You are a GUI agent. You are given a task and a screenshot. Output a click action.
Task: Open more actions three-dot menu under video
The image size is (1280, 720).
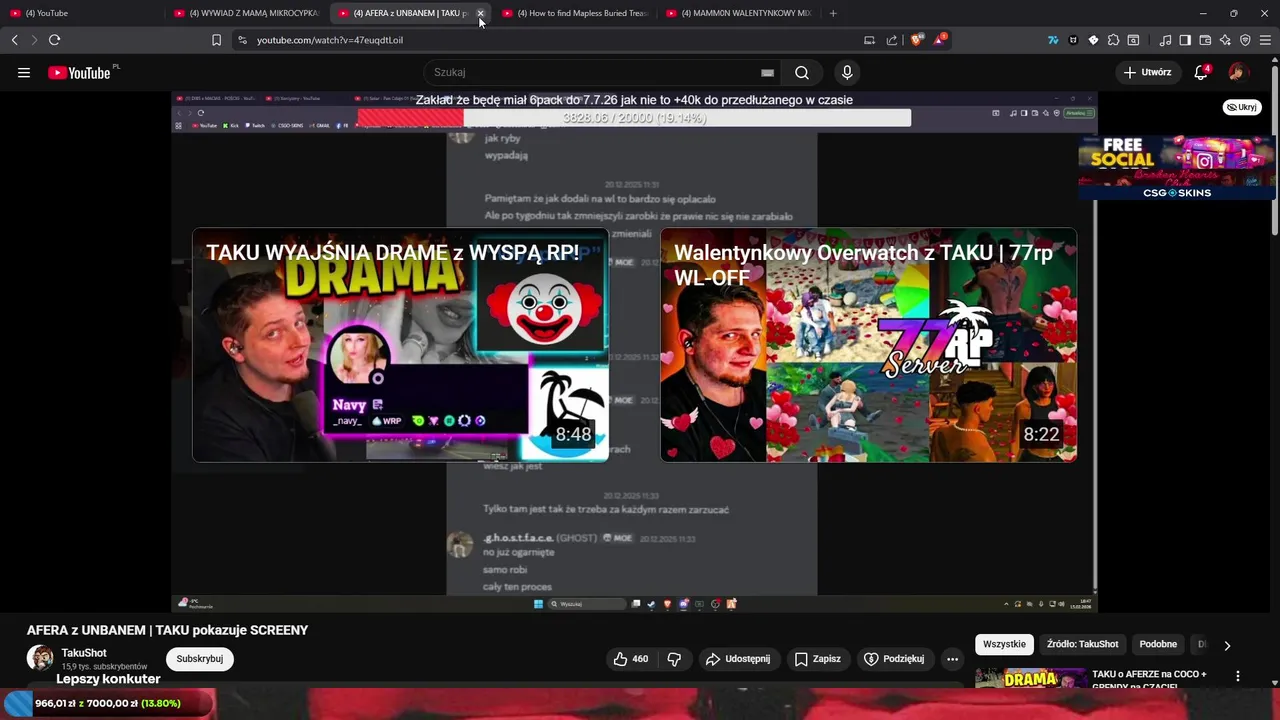coord(952,659)
